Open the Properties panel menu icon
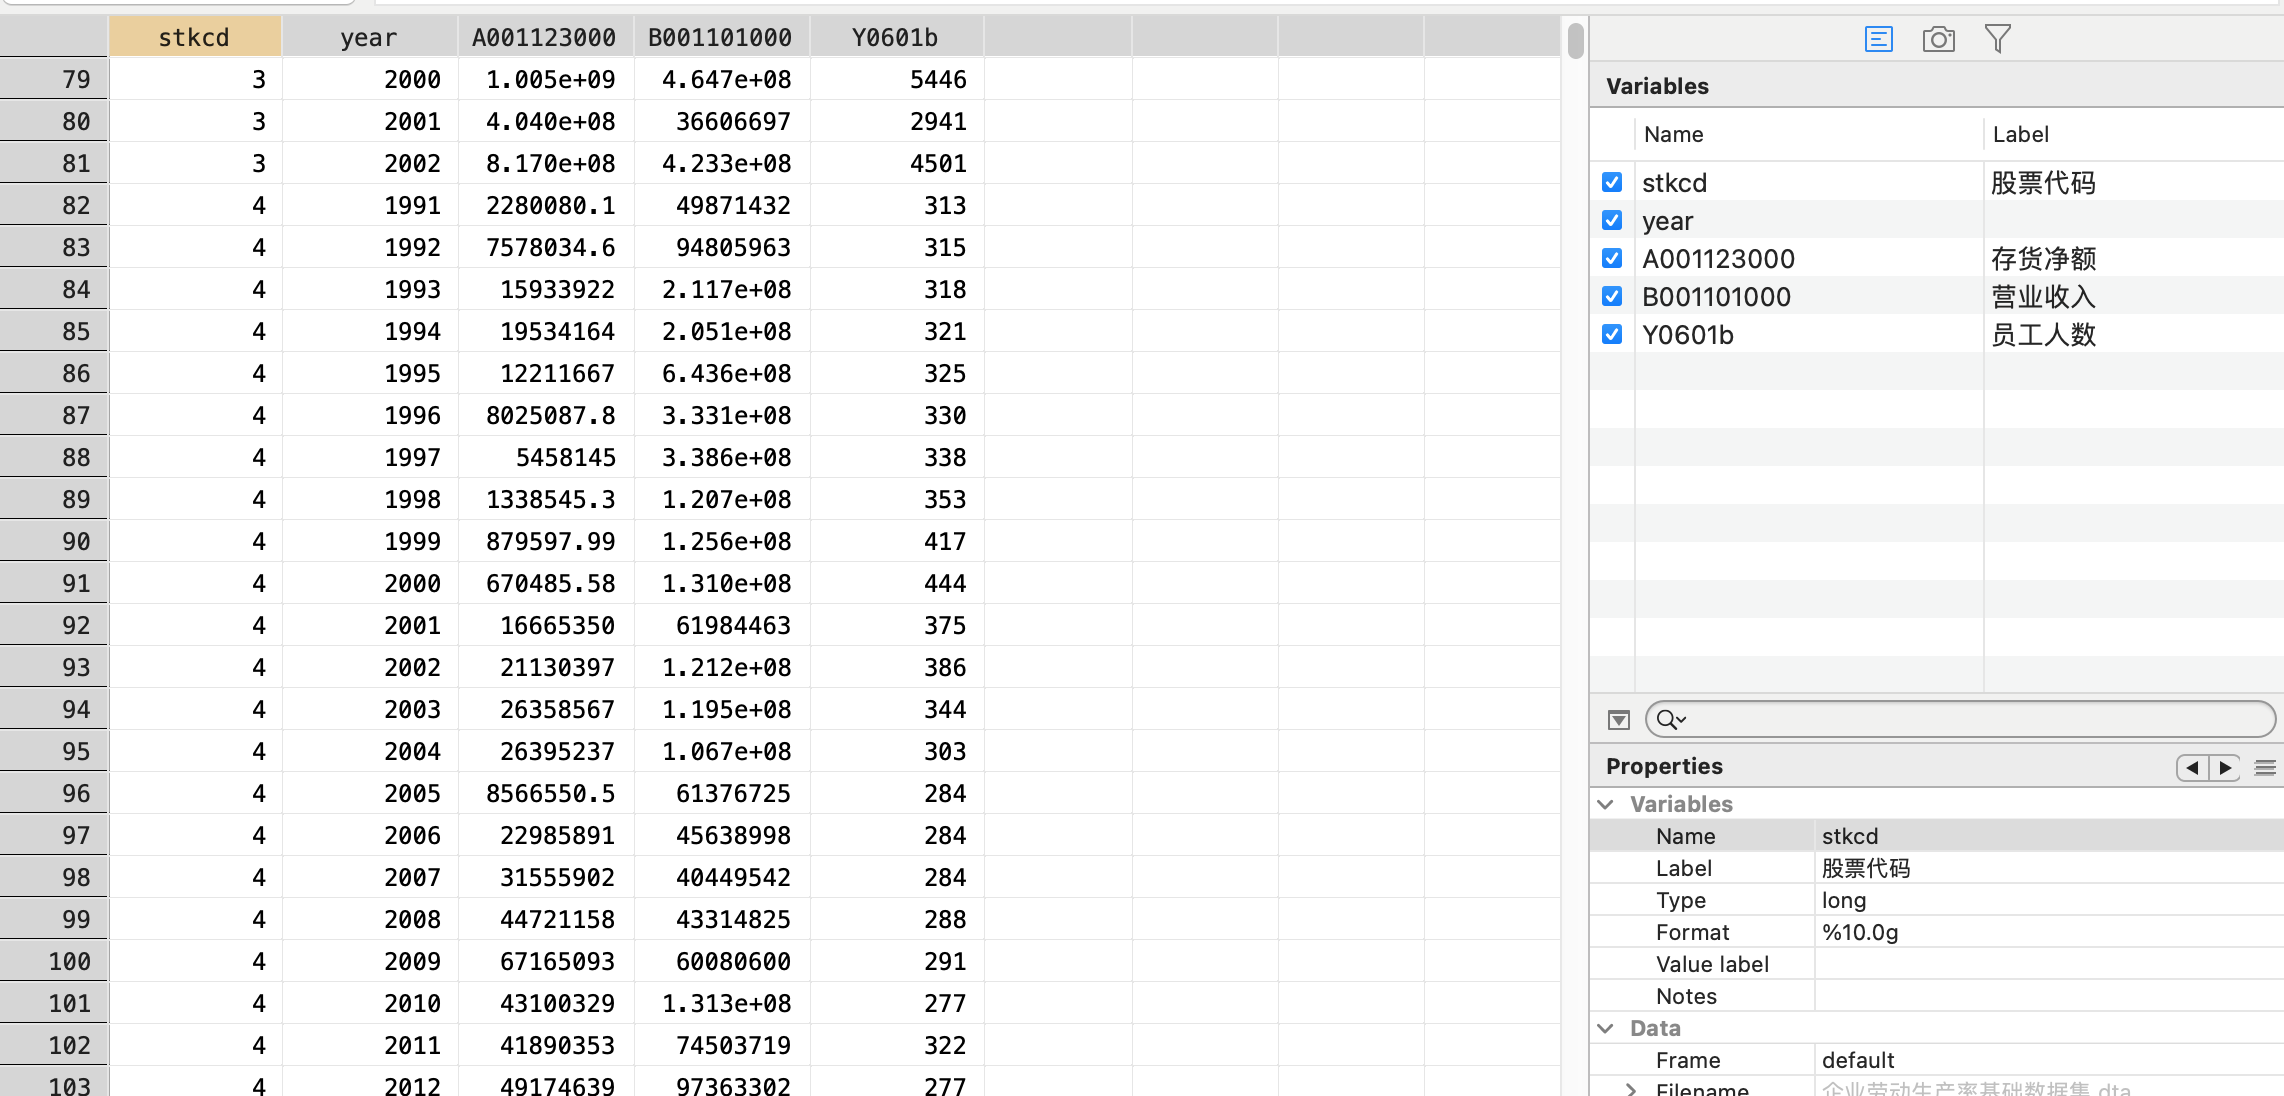The width and height of the screenshot is (2284, 1096). (x=2265, y=767)
